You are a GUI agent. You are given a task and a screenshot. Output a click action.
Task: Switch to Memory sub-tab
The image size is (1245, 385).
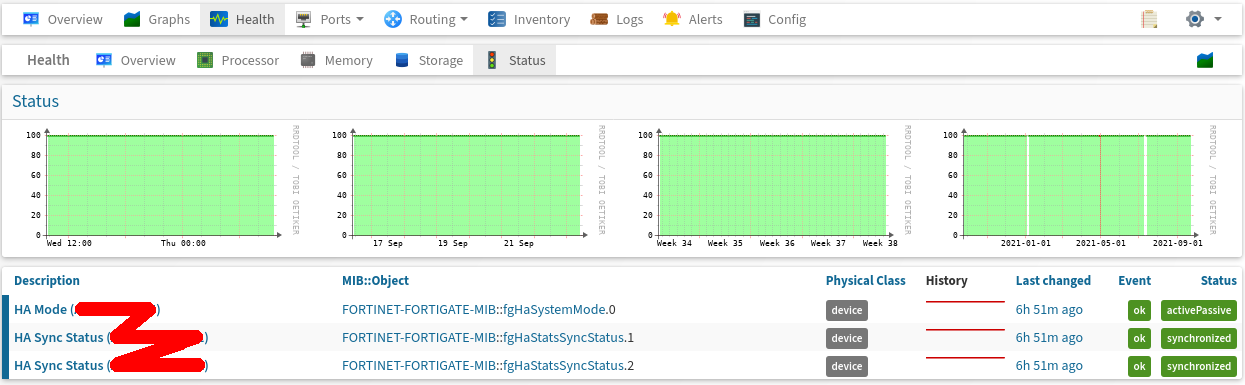(337, 60)
